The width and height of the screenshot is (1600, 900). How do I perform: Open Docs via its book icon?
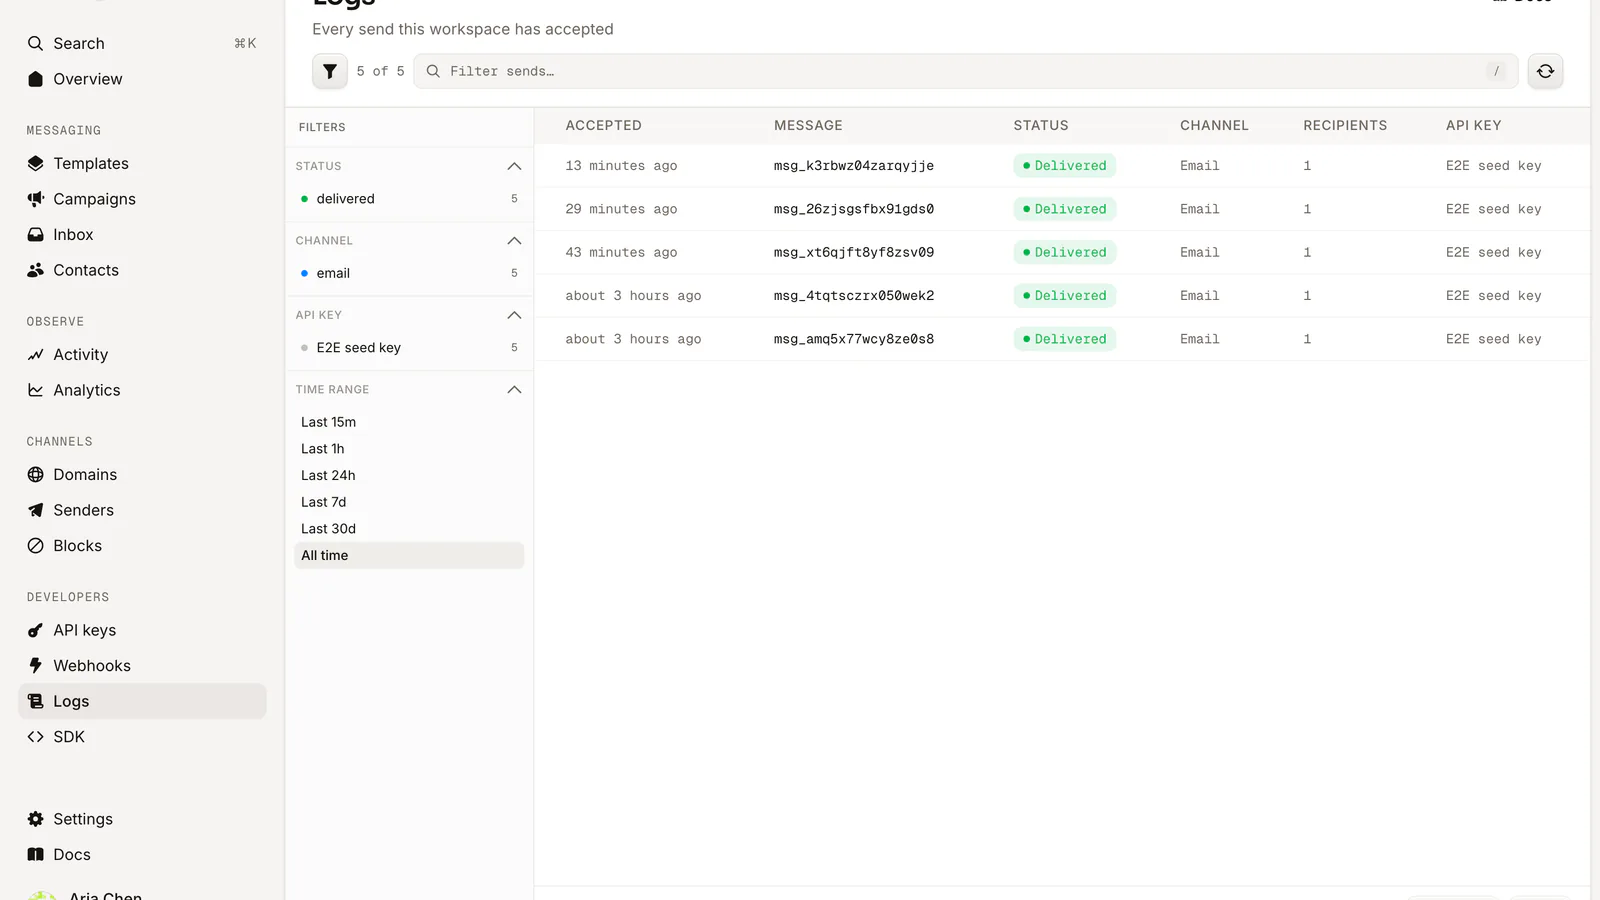coord(36,854)
